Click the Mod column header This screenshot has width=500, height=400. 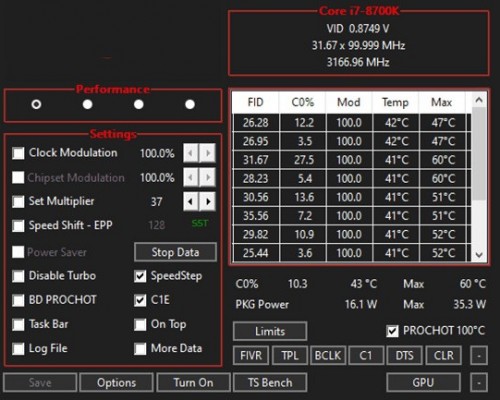pos(349,102)
